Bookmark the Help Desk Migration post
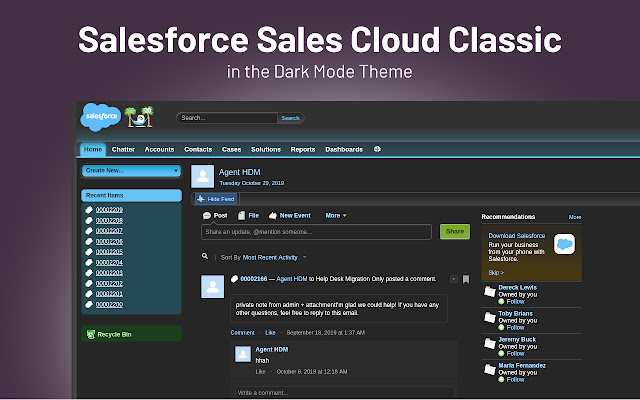The image size is (640, 400). pyautogui.click(x=466, y=279)
